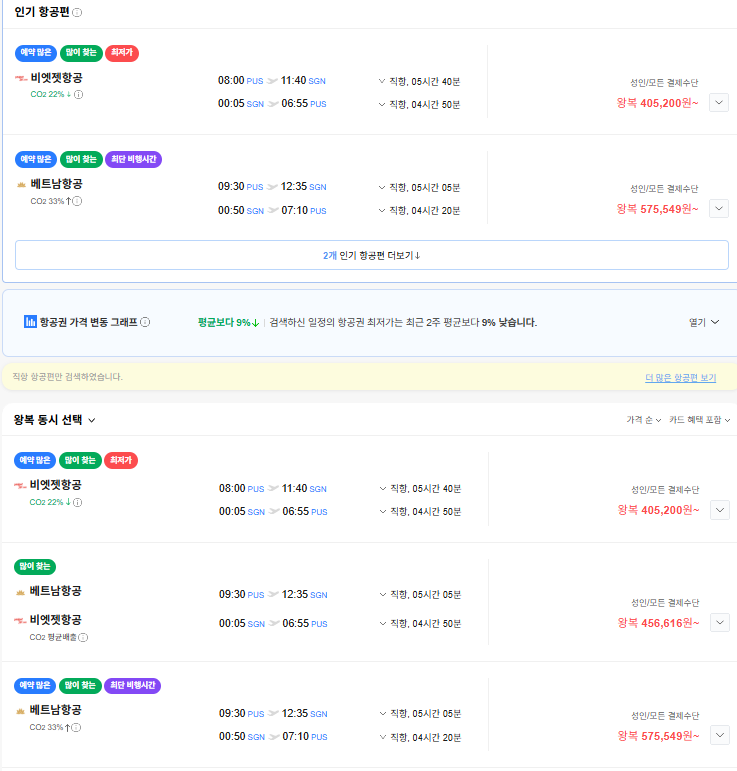Viewport: 737px width, 771px height.
Task: Click the purple 최단 비행시간 badge in 인기 항공편
Action: [x=133, y=159]
